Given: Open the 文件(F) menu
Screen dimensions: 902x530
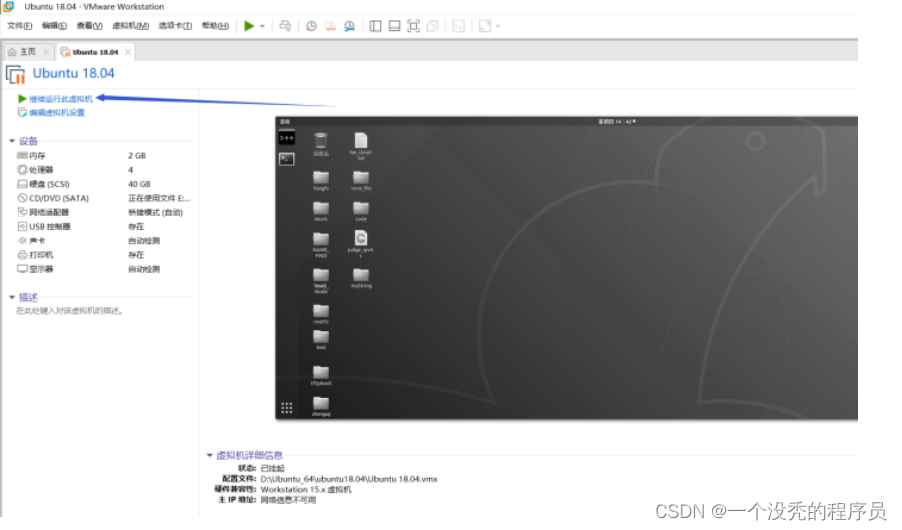Looking at the screenshot, I should coord(20,26).
